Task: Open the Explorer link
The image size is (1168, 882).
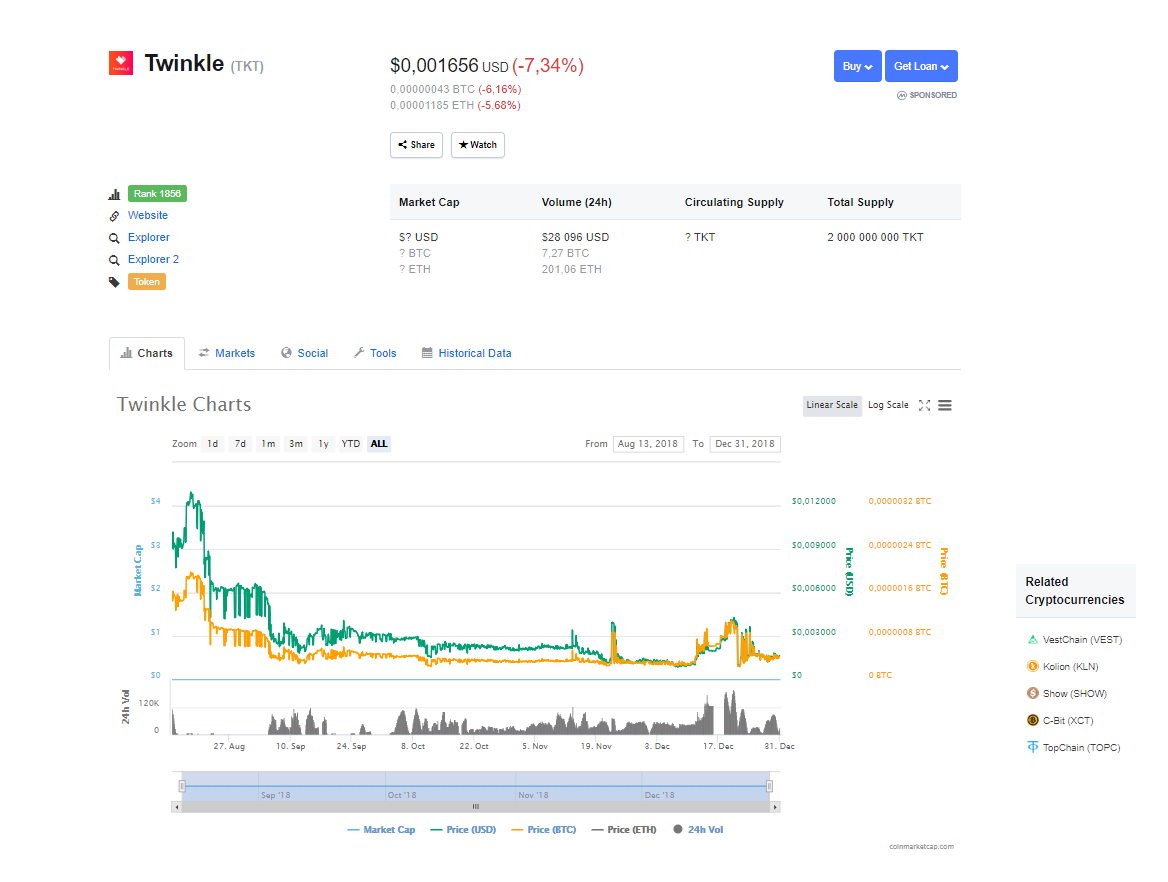Action: pyautogui.click(x=149, y=238)
